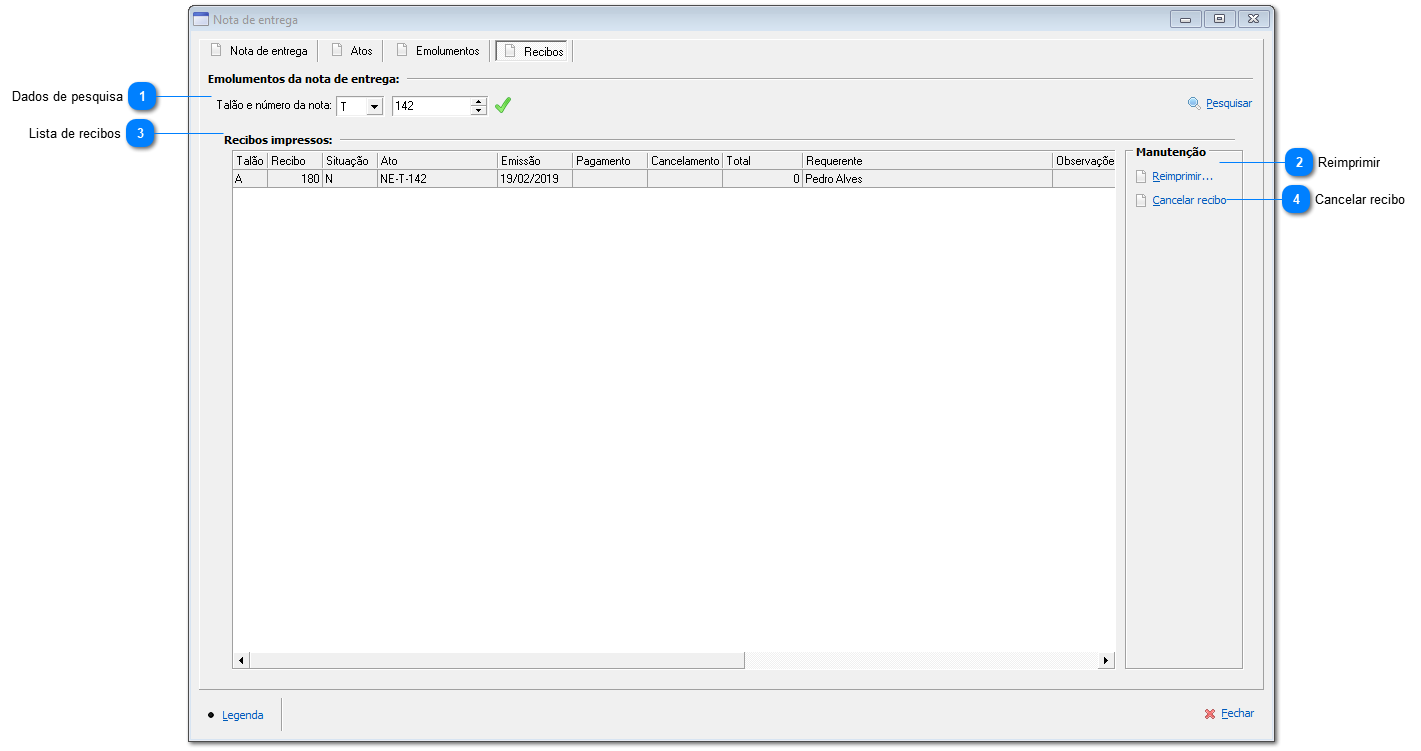The height and width of the screenshot is (751, 1421).
Task: Increase nota number with up arrow
Action: (x=479, y=101)
